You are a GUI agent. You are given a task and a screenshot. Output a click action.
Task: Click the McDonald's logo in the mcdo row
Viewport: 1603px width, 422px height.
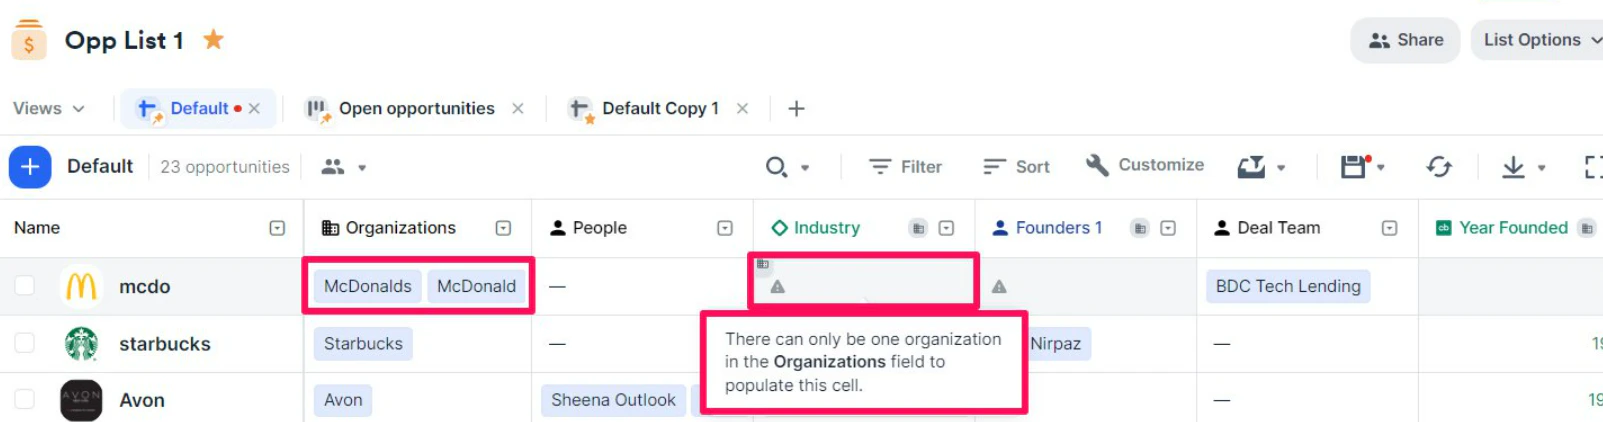[x=81, y=287]
